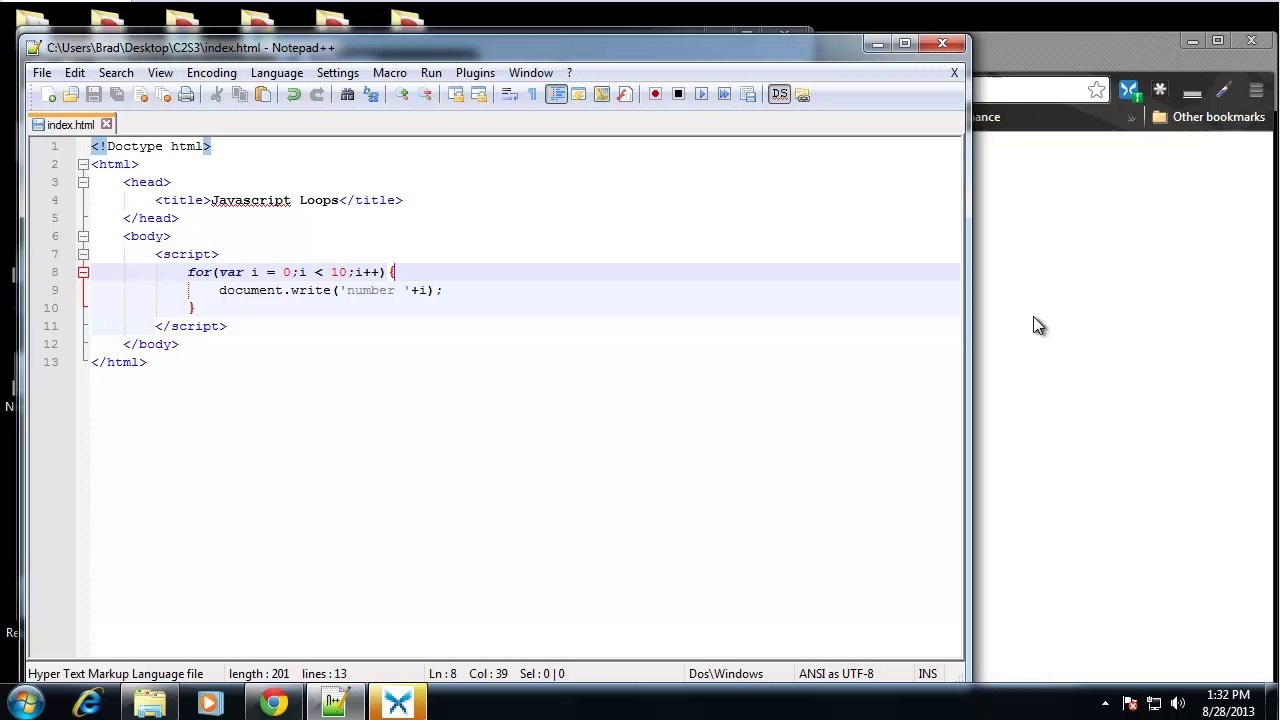Click the ANSI as UTF-8 status entry
Screen dimensions: 1280x720
[x=836, y=674]
